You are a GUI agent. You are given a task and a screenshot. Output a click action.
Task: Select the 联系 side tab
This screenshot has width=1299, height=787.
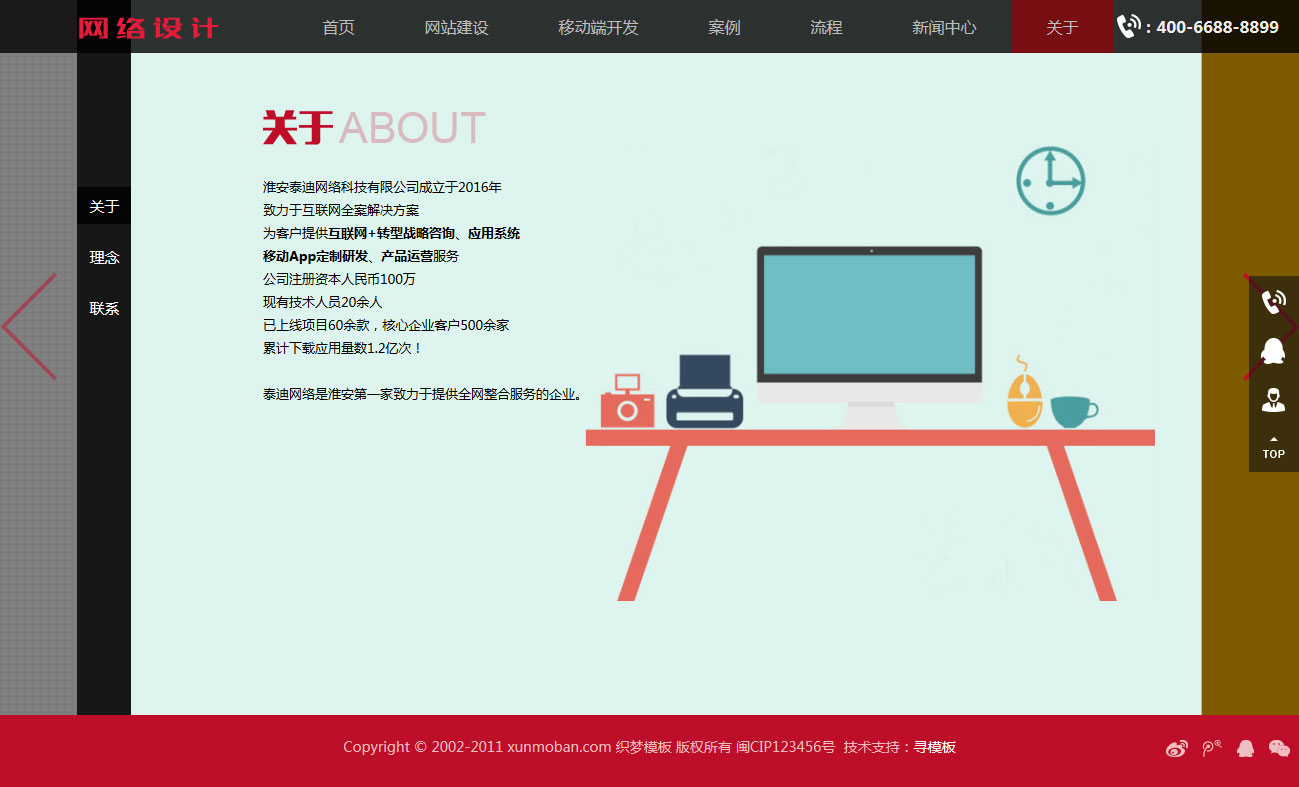[x=104, y=308]
